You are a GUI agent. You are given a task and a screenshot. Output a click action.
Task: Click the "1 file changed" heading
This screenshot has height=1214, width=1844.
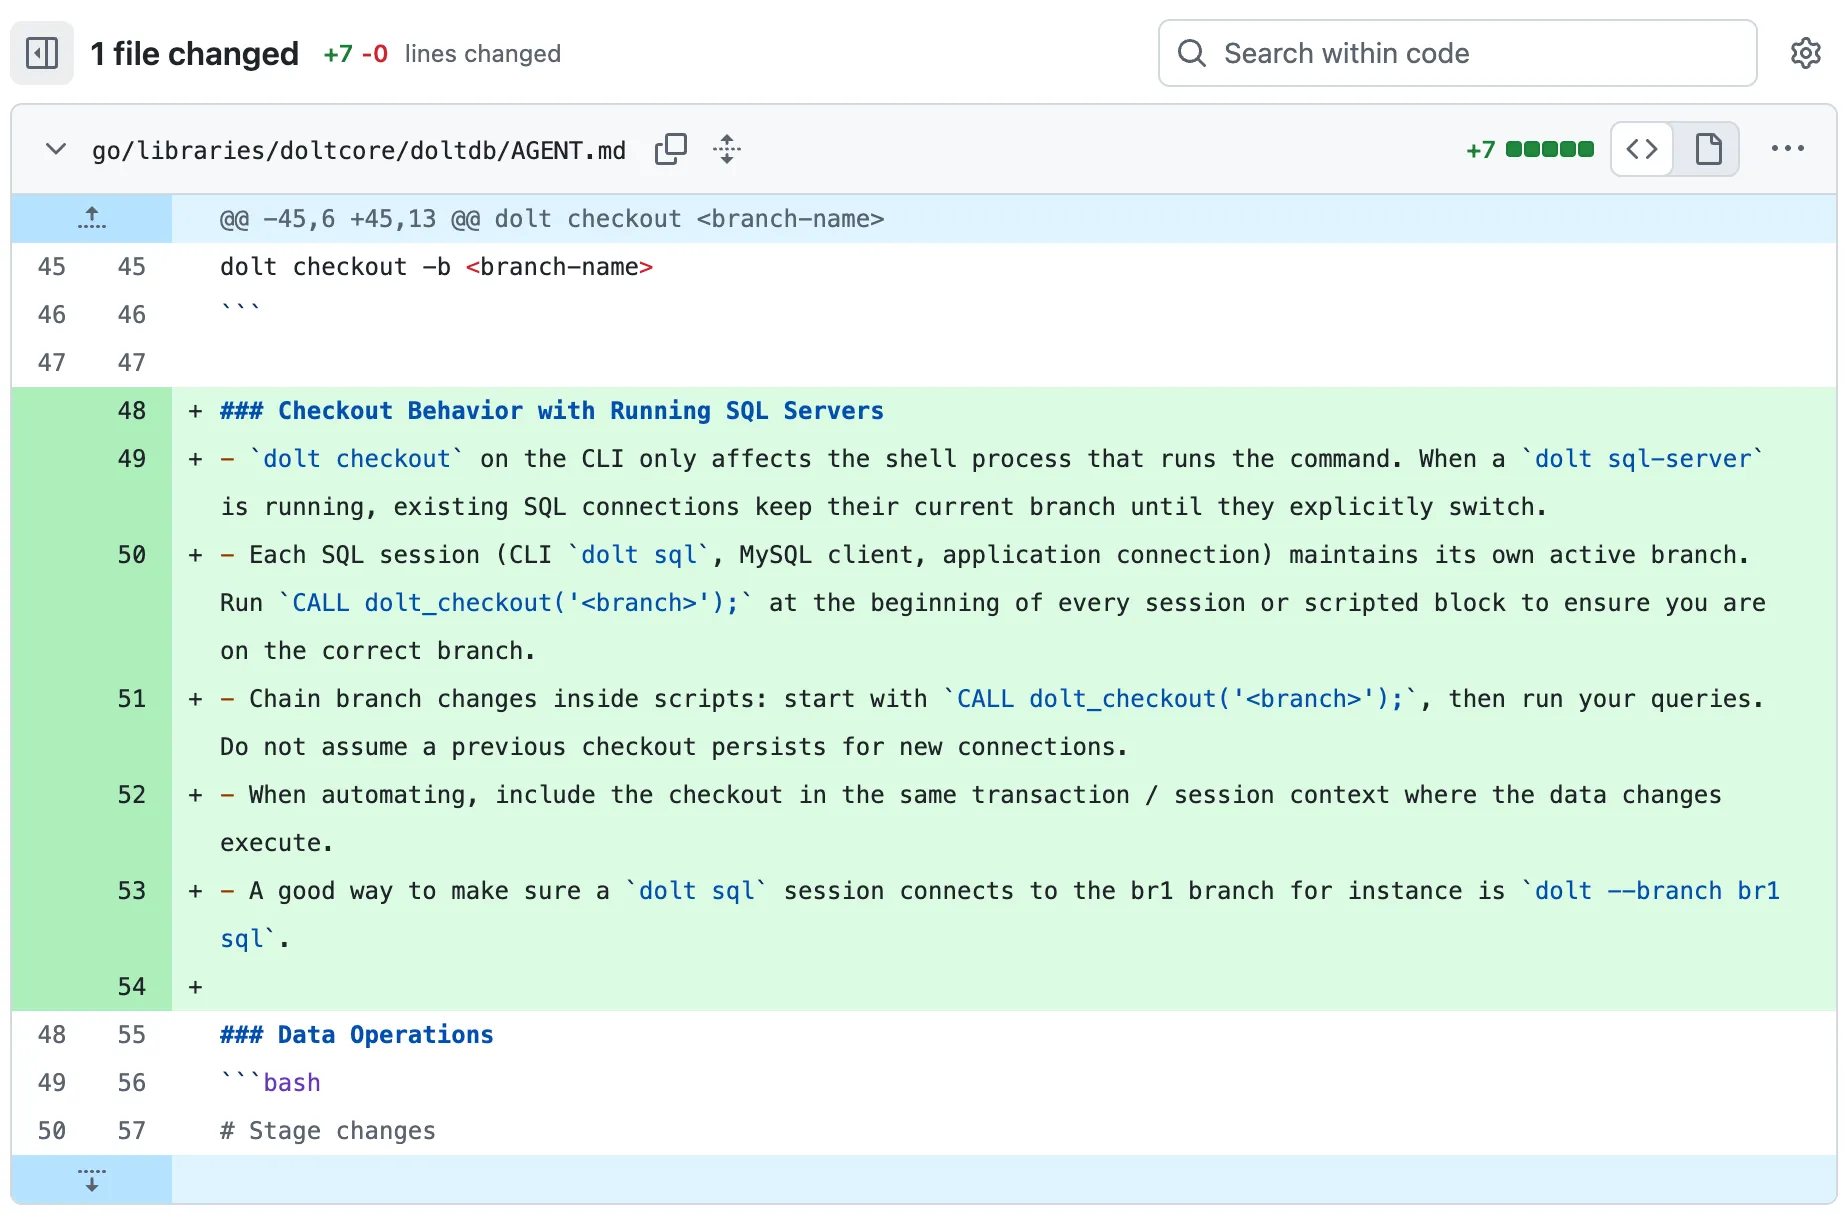[194, 54]
